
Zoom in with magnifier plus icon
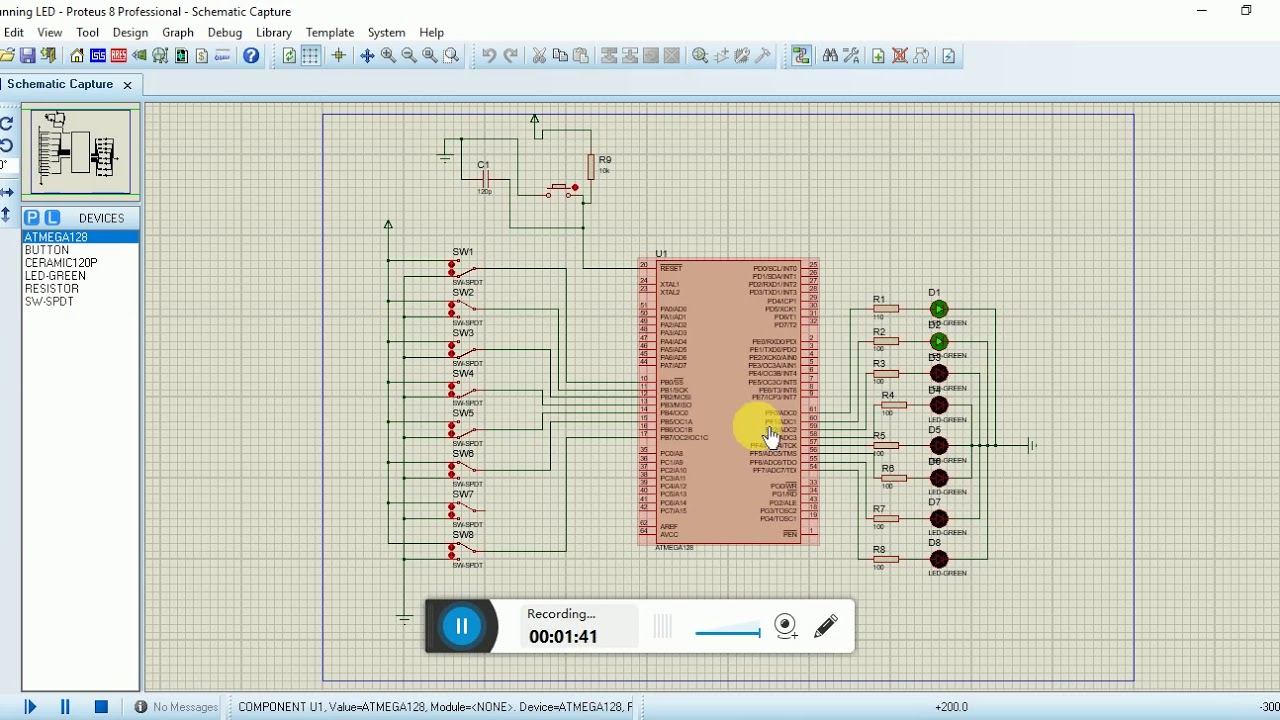(x=388, y=56)
